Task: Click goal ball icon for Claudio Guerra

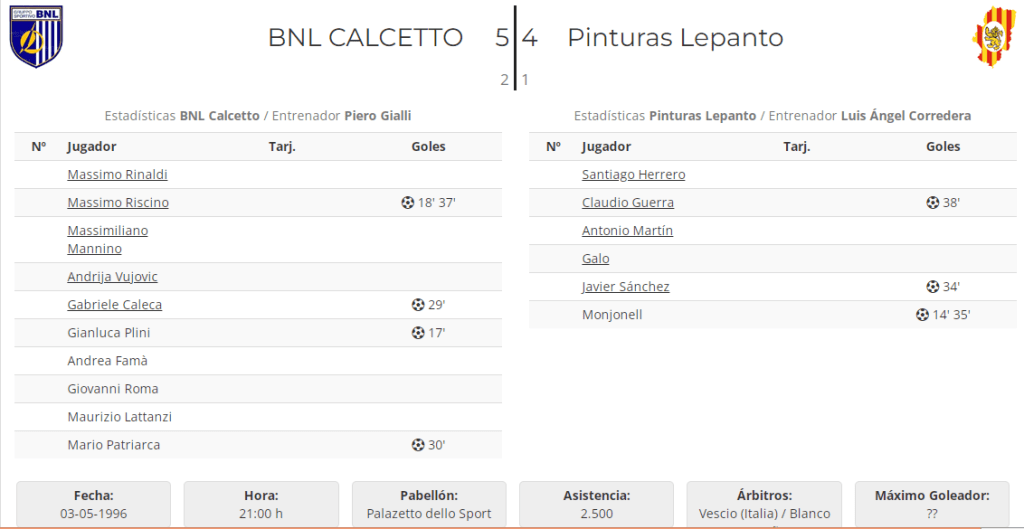Action: pyautogui.click(x=933, y=203)
